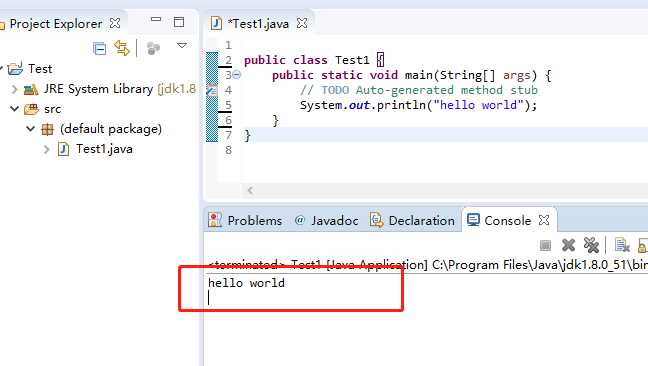648x366 pixels.
Task: Expand the Test1.java tree node
Action: coord(46,149)
